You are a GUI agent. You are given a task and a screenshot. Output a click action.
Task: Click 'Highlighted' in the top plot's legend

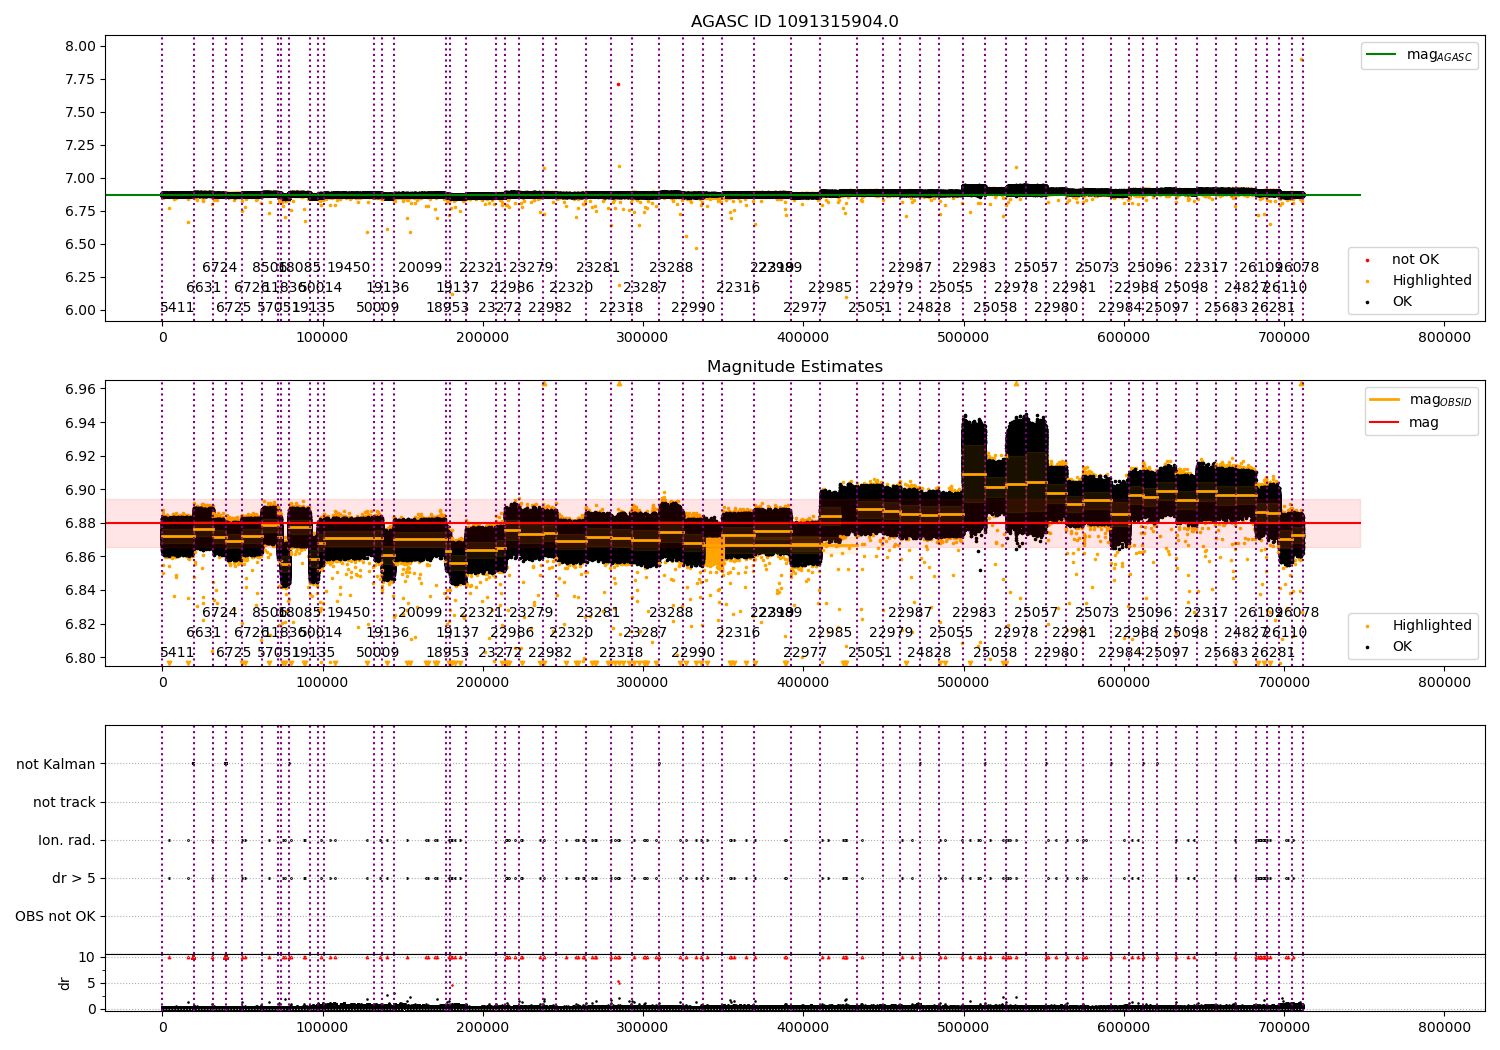click(x=1420, y=280)
